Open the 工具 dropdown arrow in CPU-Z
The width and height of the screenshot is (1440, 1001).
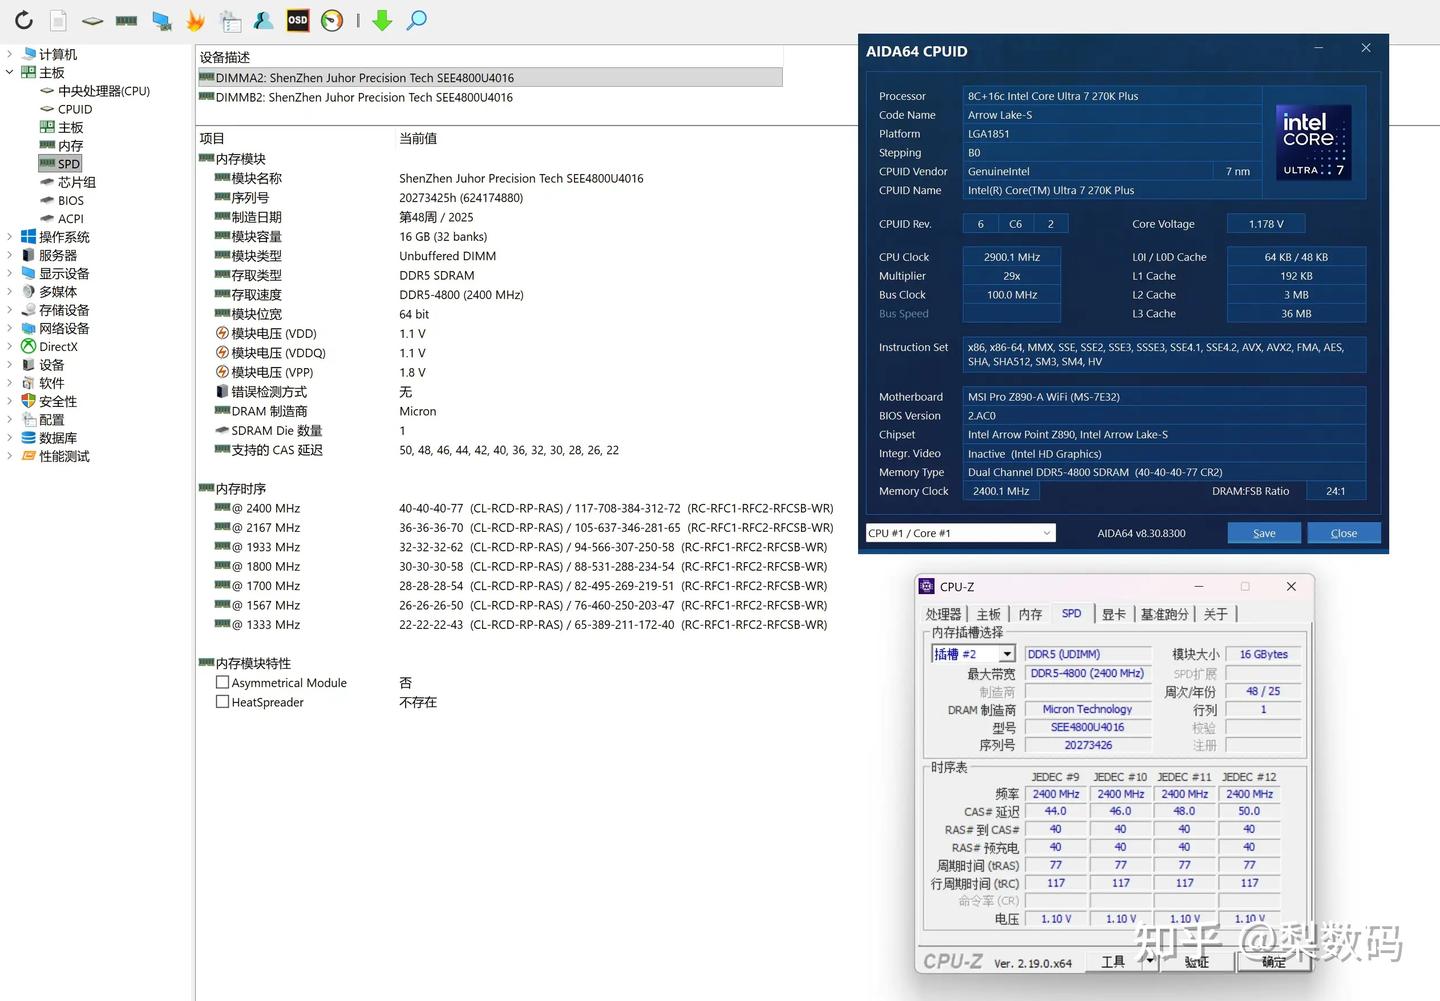coord(1150,961)
